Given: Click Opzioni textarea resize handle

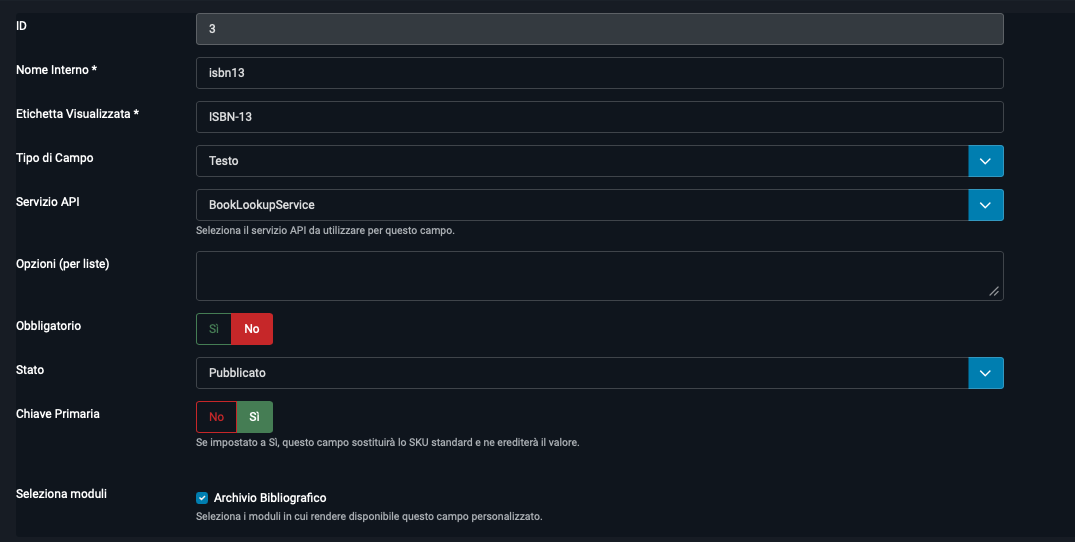Looking at the screenshot, I should coord(993,291).
